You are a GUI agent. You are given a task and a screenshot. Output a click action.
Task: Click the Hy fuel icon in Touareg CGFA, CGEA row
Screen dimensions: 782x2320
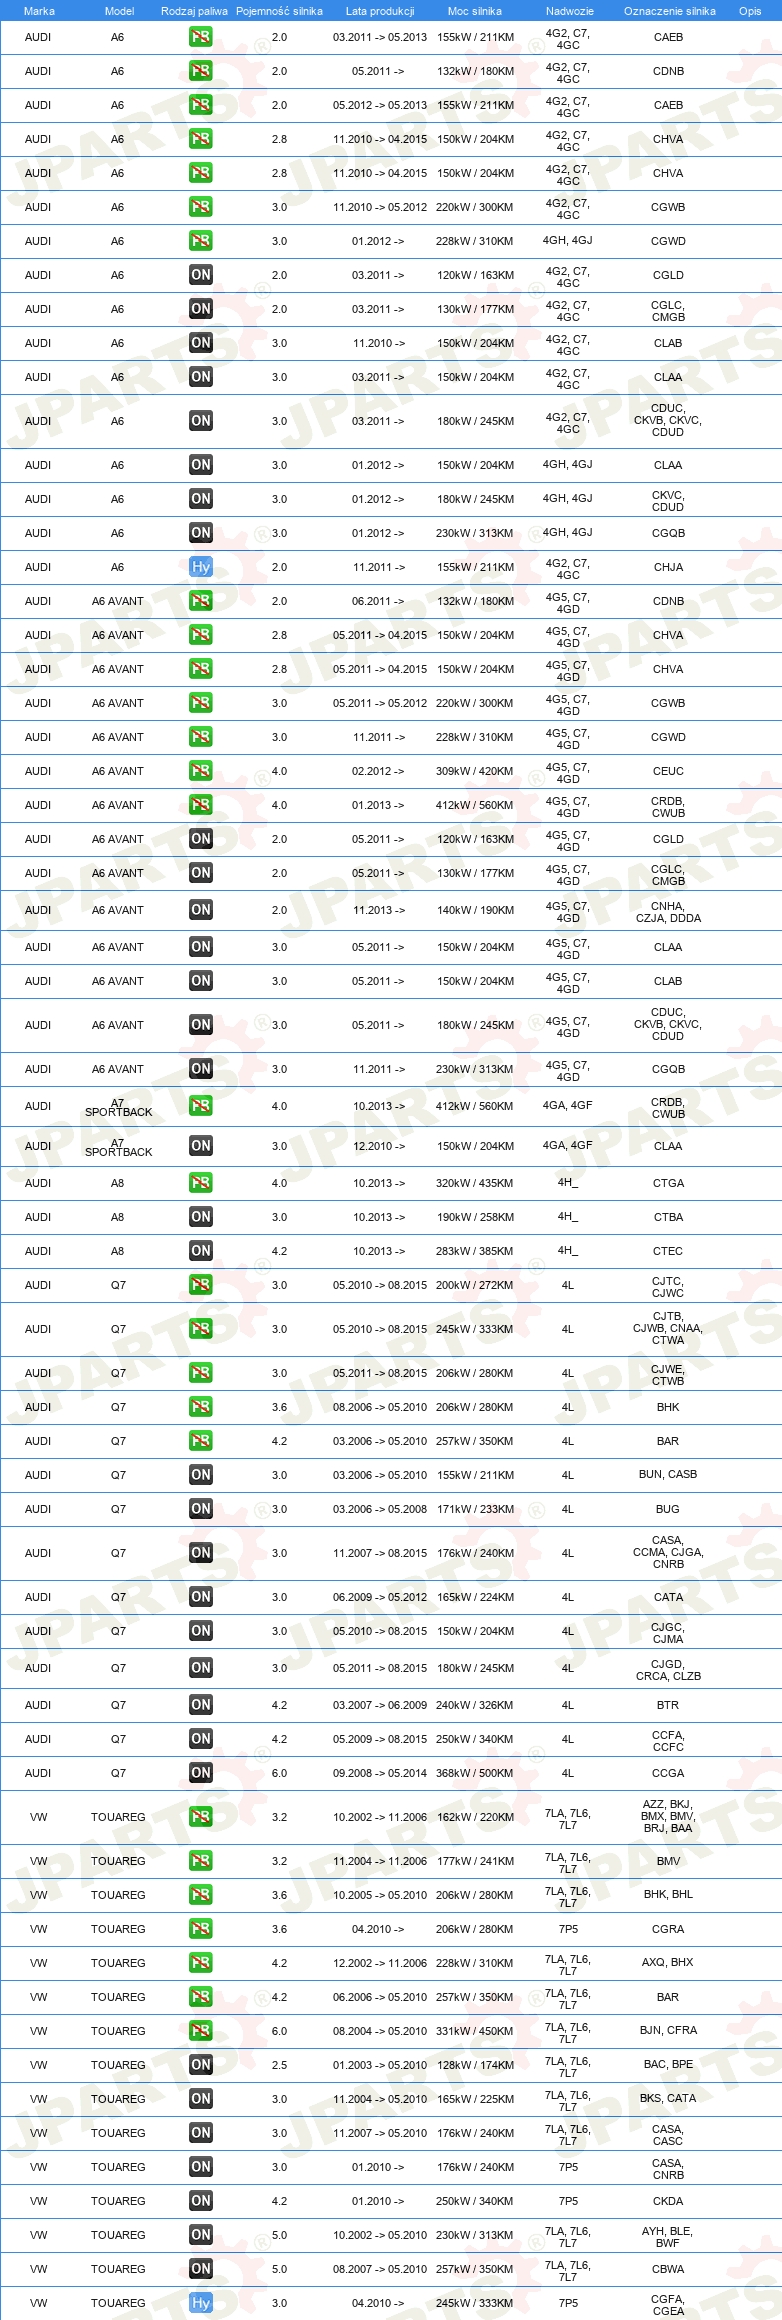201,2303
